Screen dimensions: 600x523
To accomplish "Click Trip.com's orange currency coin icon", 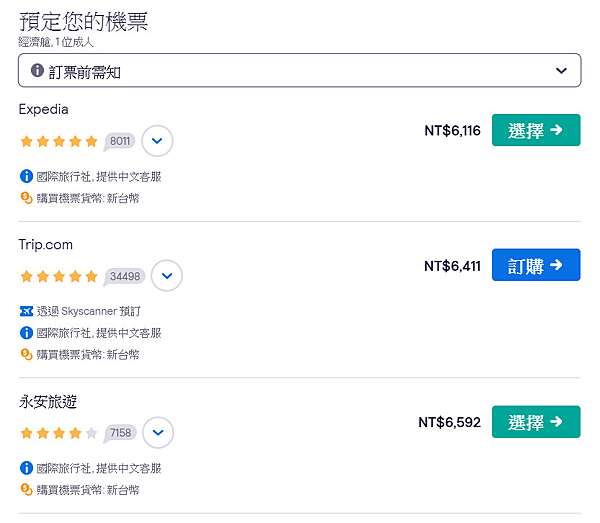I will coord(26,354).
